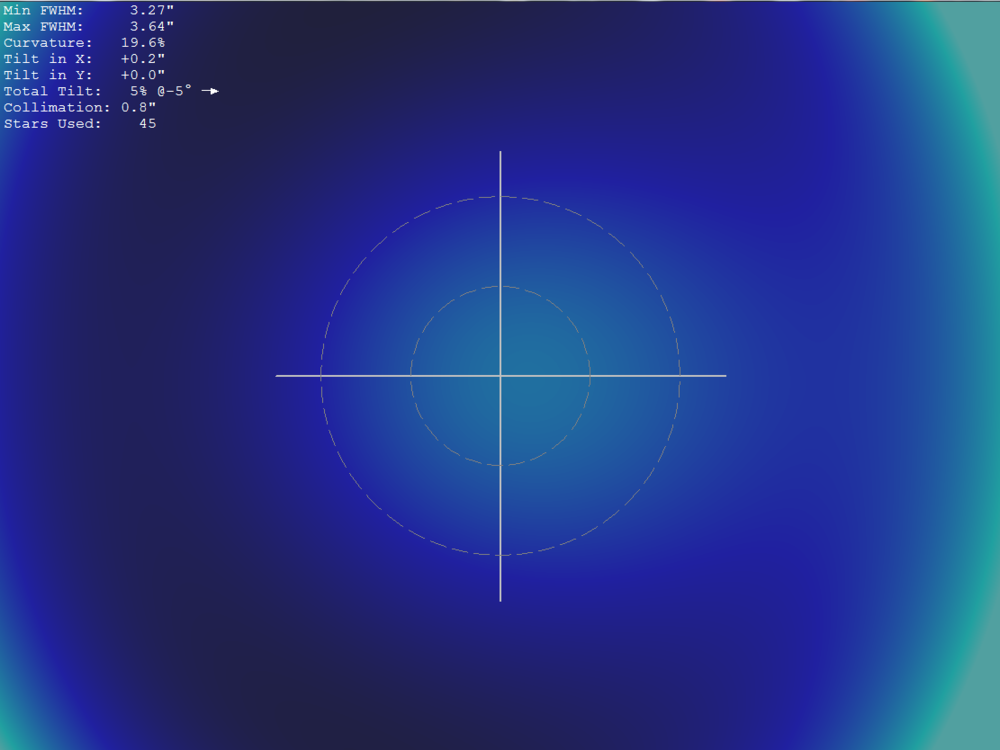The height and width of the screenshot is (750, 1000).
Task: Click the tilt direction arrow icon
Action: [x=210, y=91]
